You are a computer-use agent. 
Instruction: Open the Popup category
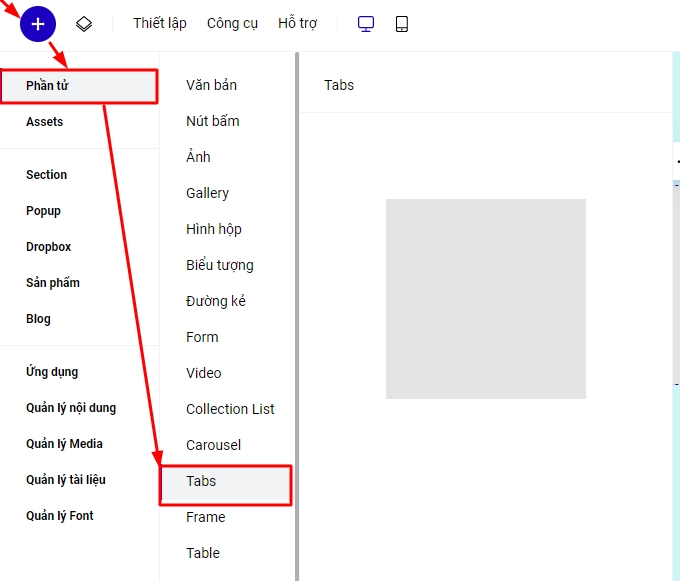click(44, 211)
